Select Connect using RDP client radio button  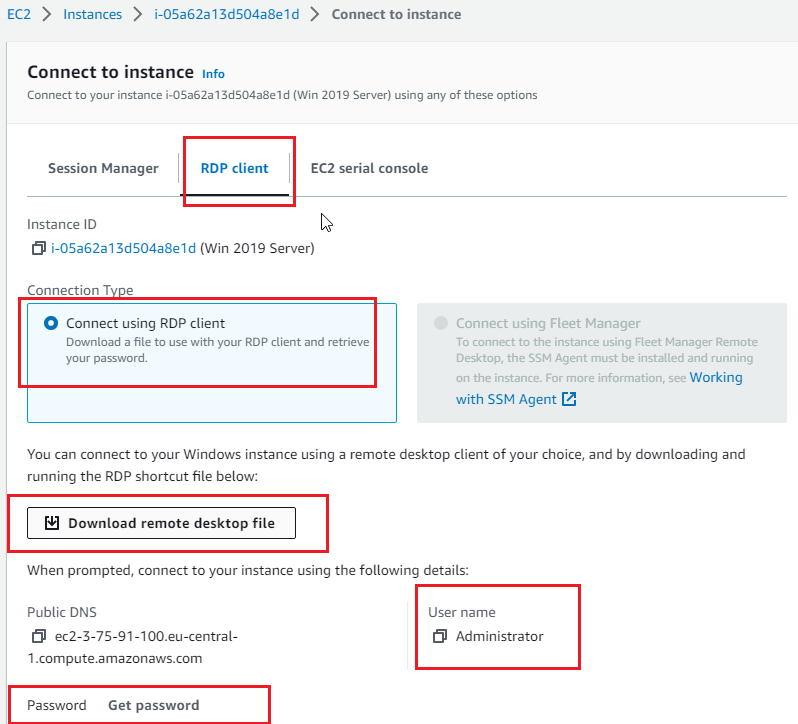[x=51, y=323]
